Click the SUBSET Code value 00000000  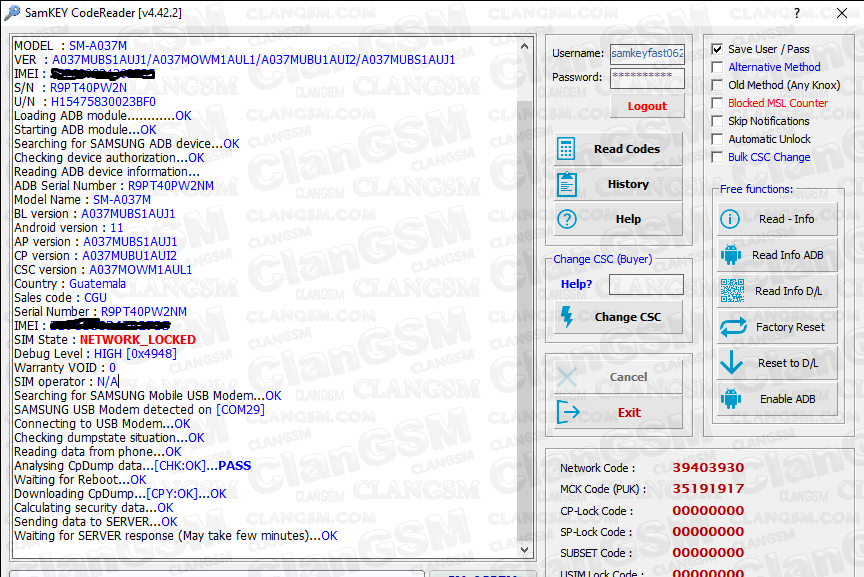pos(708,552)
